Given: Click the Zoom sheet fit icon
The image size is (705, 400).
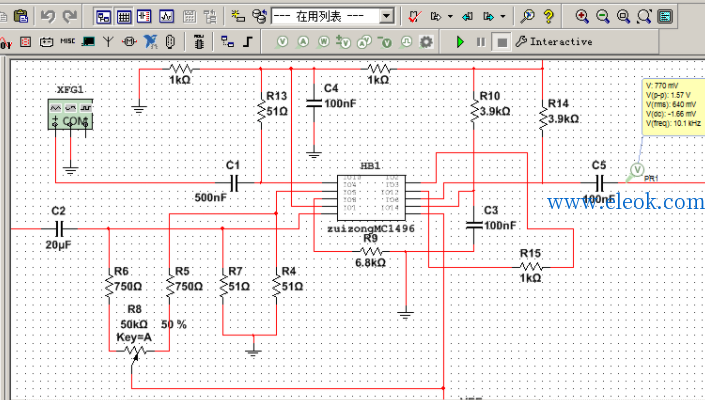Looking at the screenshot, I should click(x=644, y=17).
